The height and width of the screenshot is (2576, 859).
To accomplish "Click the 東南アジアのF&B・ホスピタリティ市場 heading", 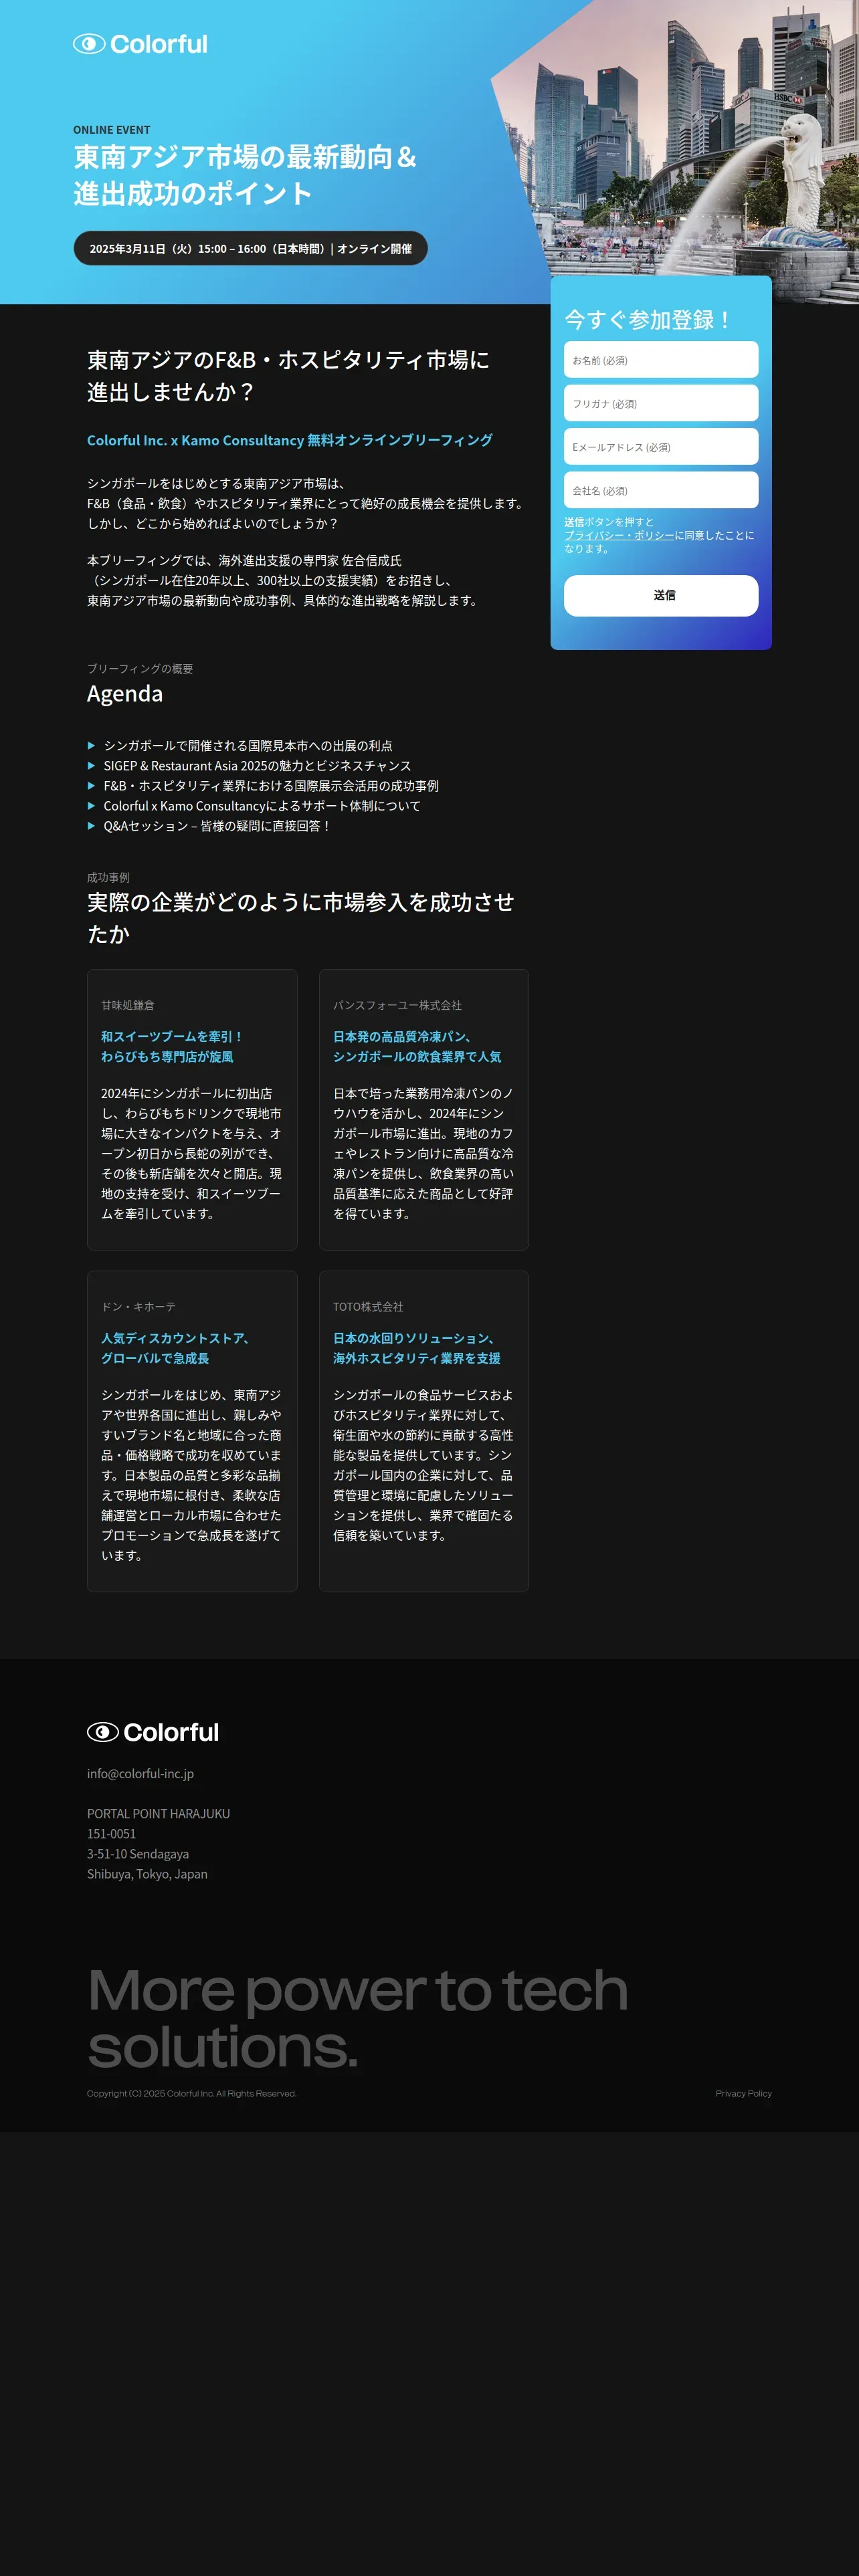I will point(288,376).
